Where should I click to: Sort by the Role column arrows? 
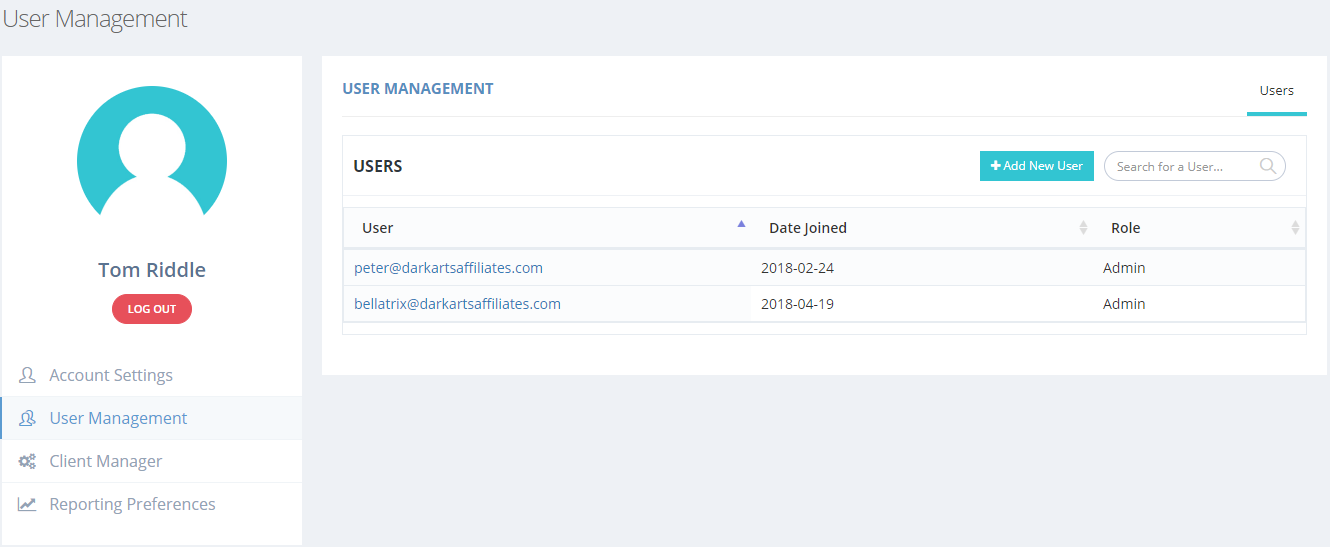pyautogui.click(x=1295, y=228)
